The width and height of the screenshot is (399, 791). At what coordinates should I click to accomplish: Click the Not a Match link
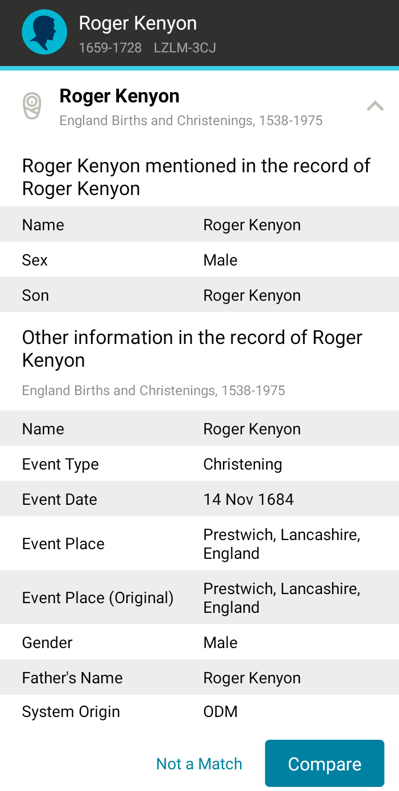[199, 763]
